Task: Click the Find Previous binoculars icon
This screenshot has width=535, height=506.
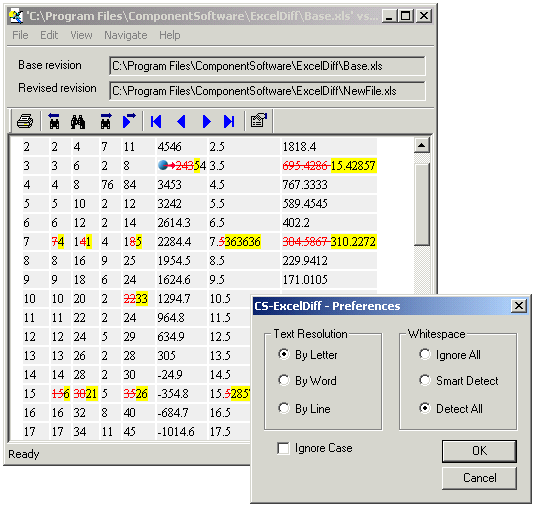Action: pyautogui.click(x=54, y=121)
